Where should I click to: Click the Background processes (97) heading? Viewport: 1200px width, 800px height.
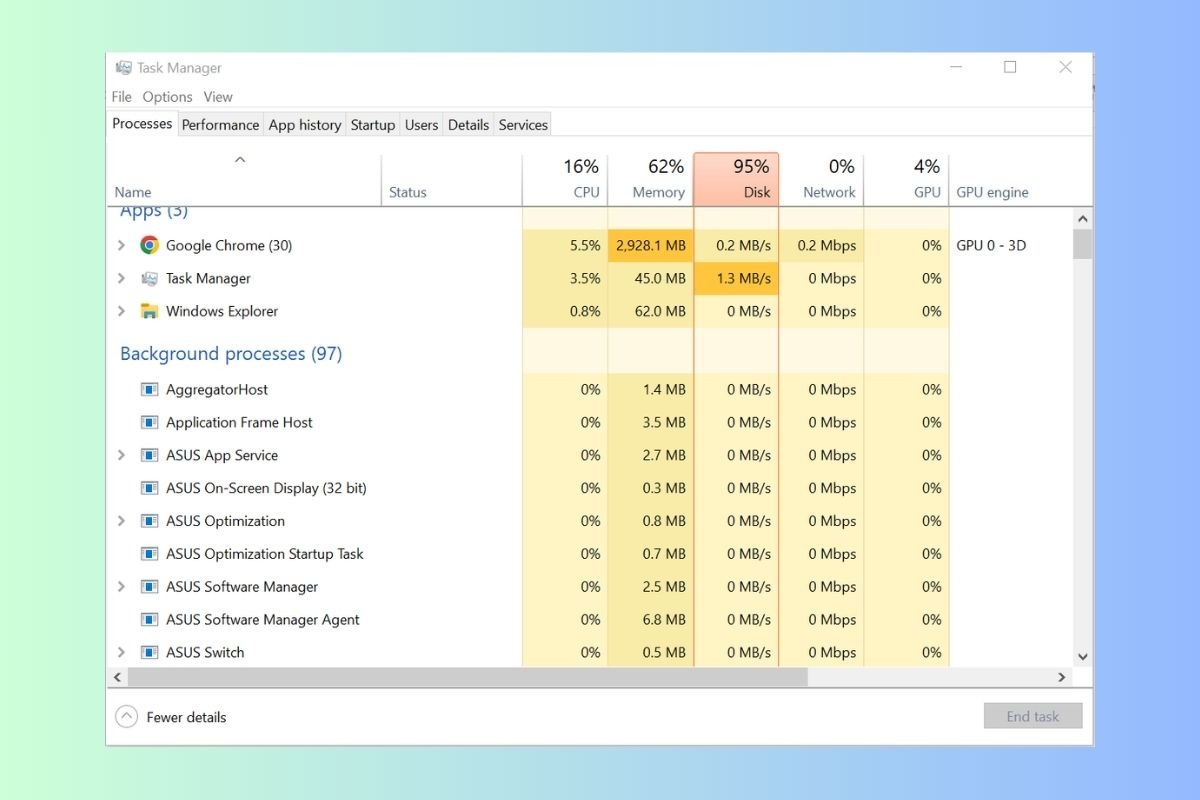[x=231, y=354]
